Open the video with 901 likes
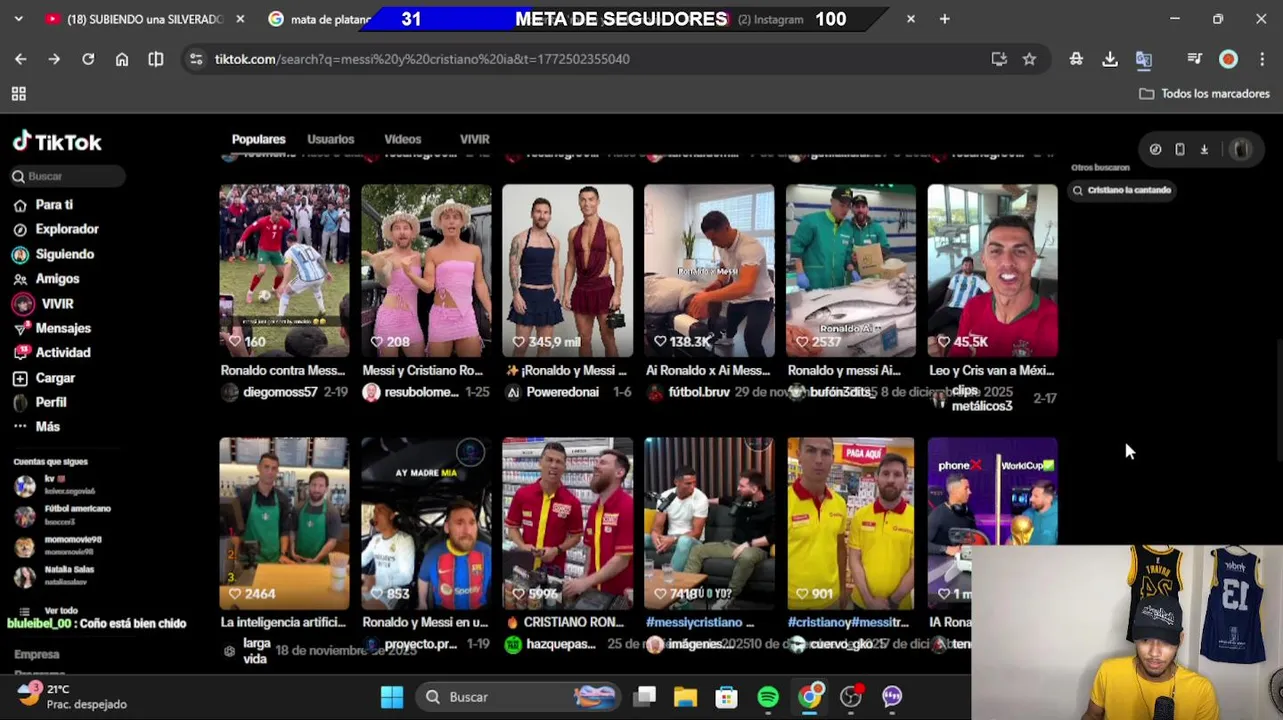 pyautogui.click(x=850, y=523)
